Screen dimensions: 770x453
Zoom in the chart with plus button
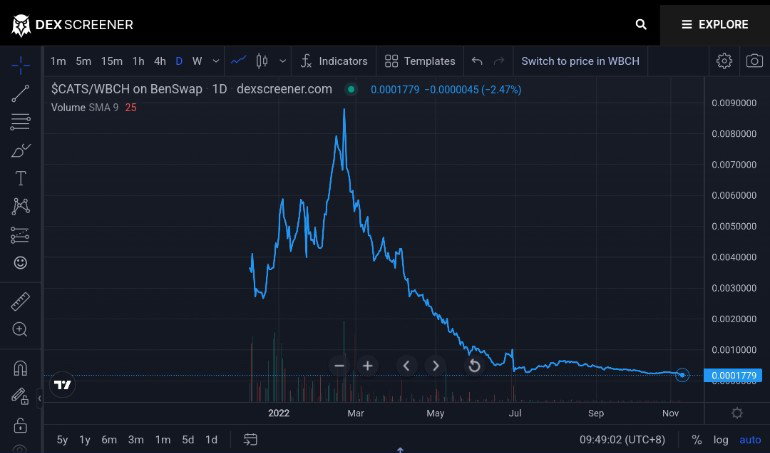pyautogui.click(x=367, y=366)
